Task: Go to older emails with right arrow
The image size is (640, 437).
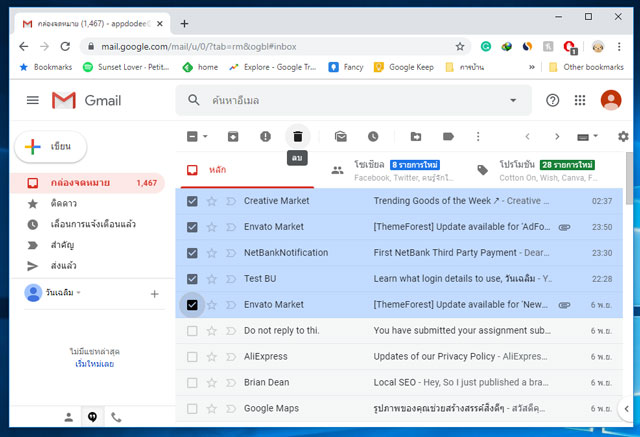Action: (557, 136)
